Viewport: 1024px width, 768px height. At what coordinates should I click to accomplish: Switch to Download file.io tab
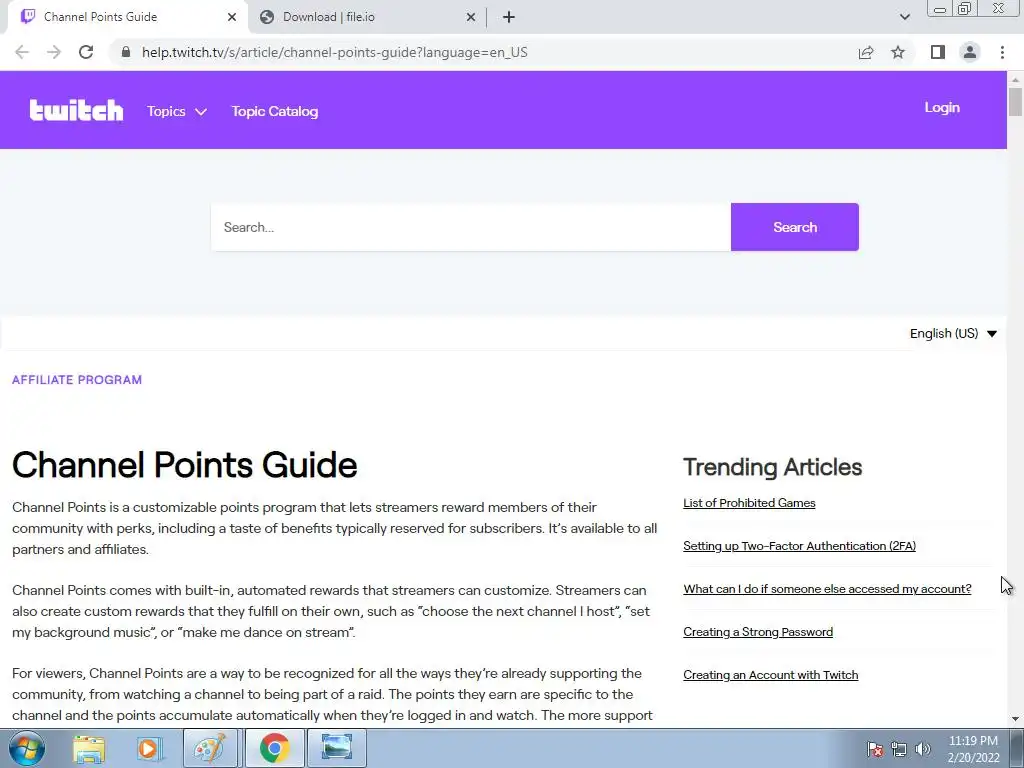tap(367, 17)
